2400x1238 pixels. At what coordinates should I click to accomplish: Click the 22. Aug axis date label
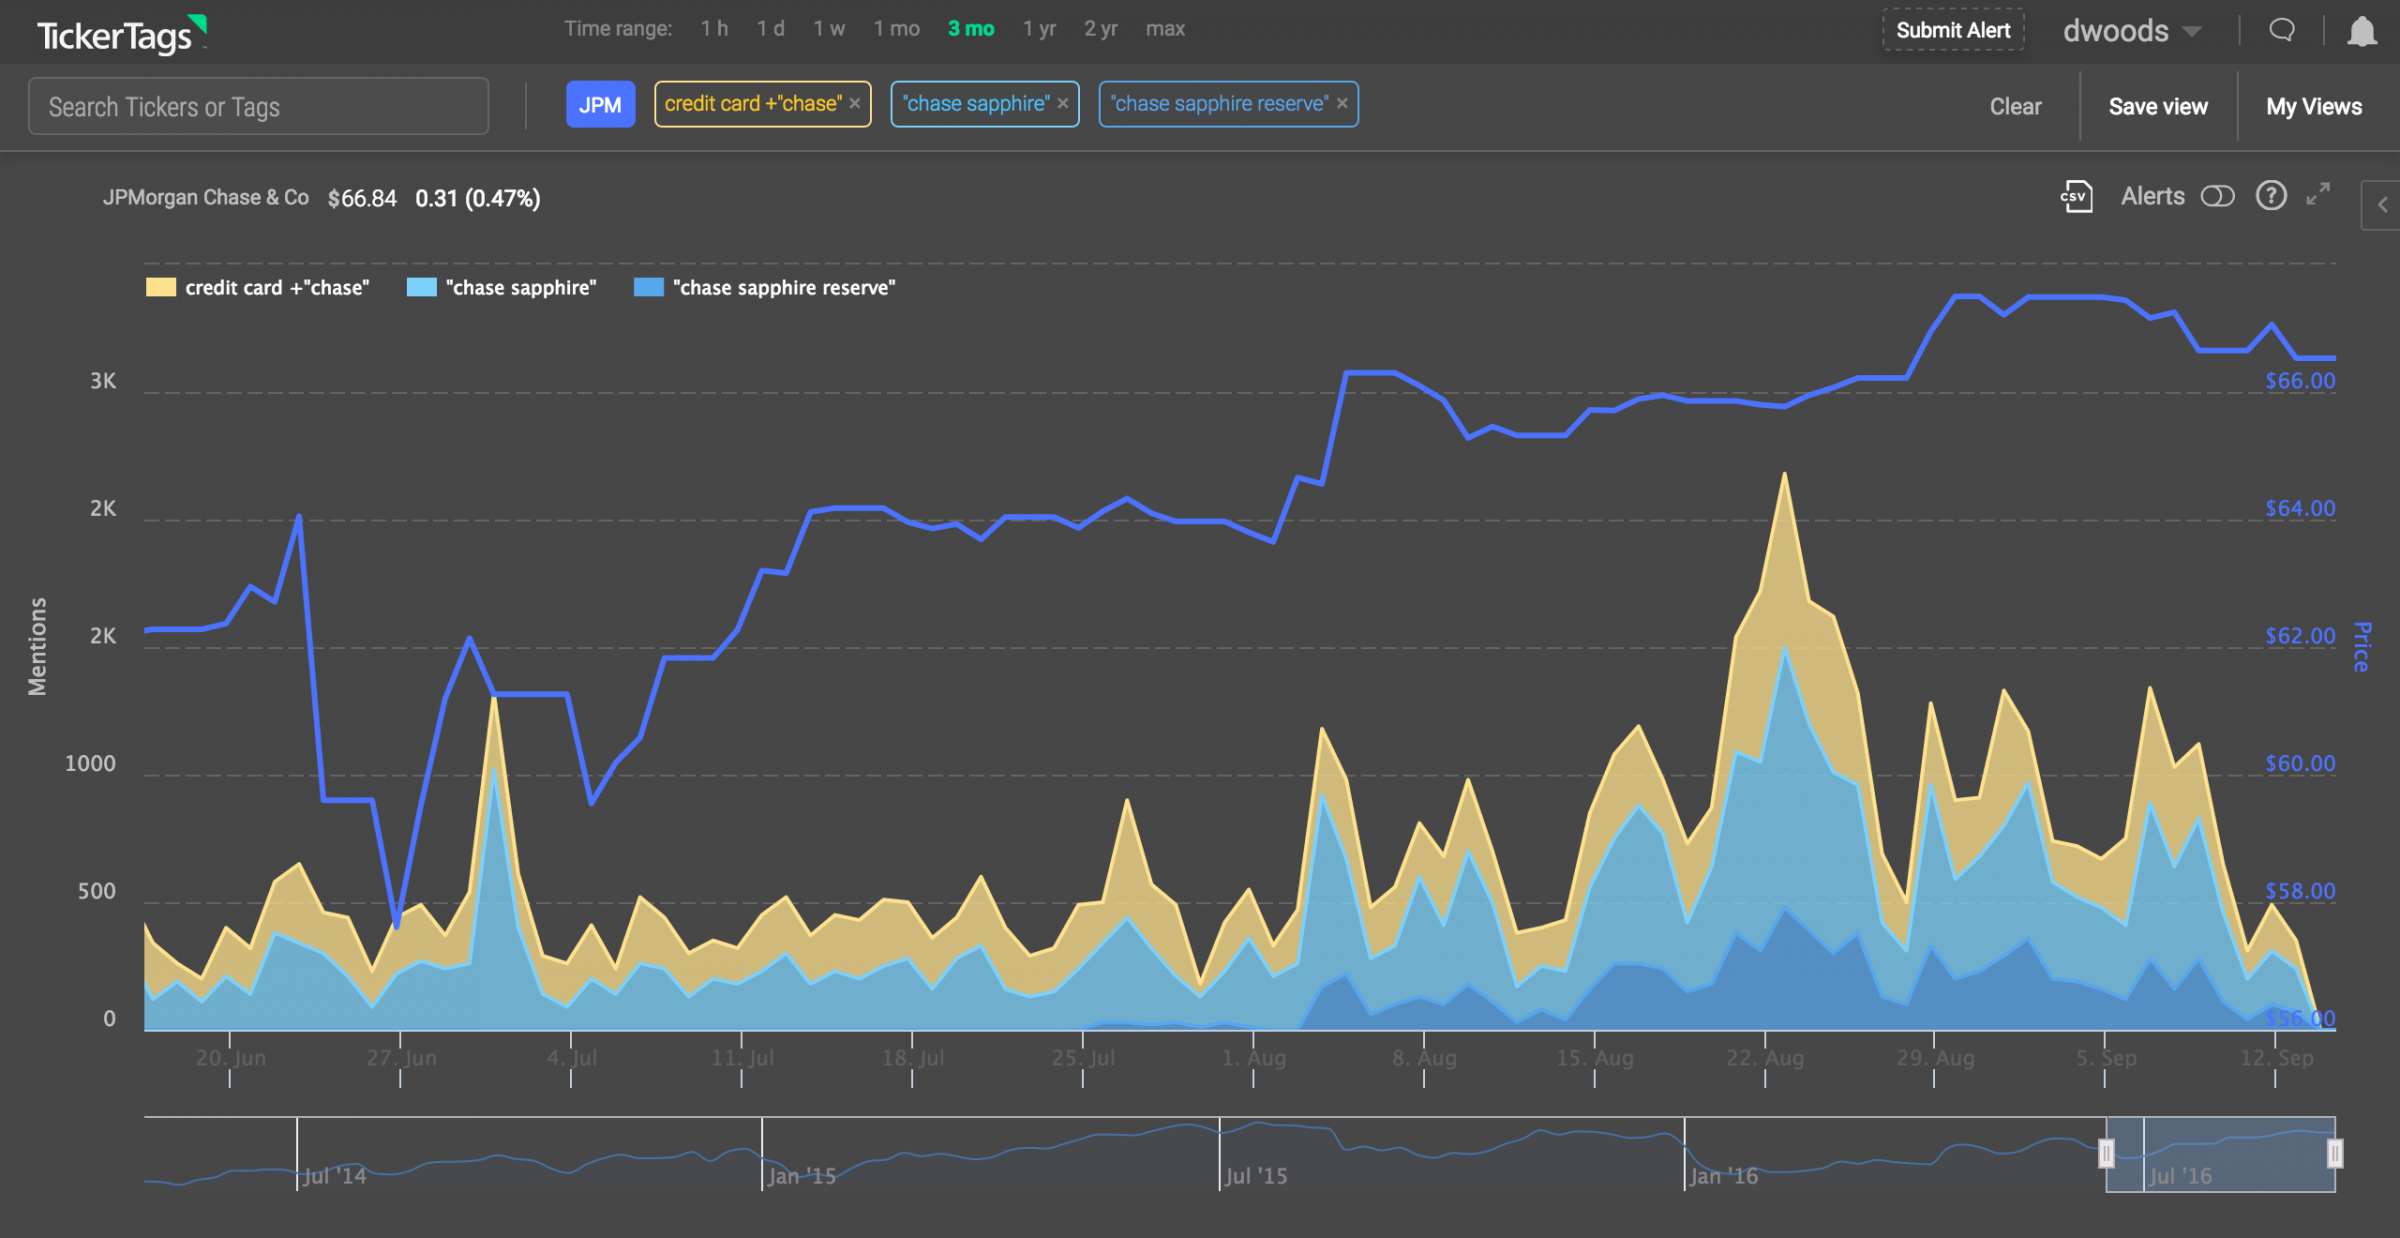[x=1765, y=1058]
